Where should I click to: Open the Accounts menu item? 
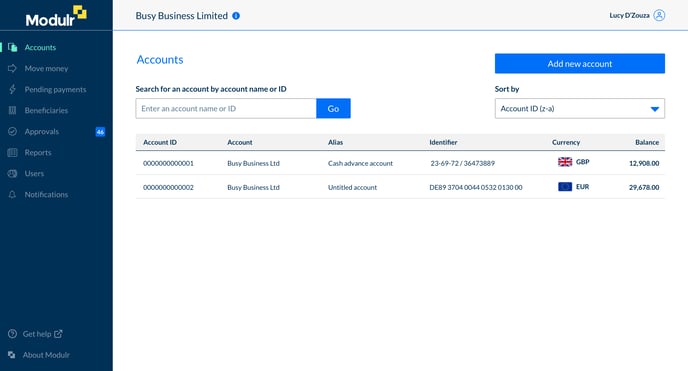40,47
